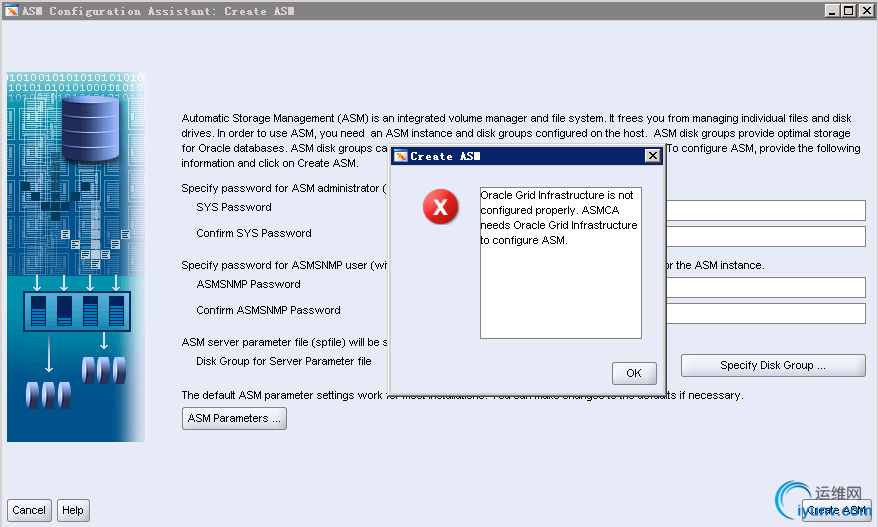Viewport: 878px width, 527px height.
Task: Click the database storage illustration image
Action: 76,256
